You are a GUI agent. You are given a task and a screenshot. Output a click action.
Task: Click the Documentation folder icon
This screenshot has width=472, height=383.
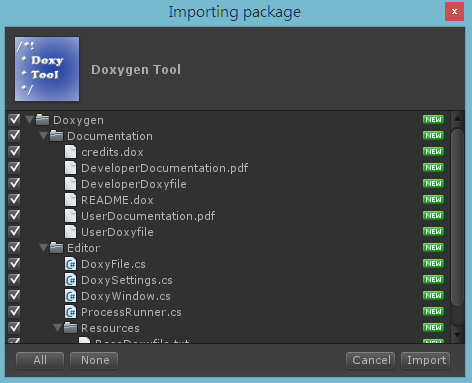click(56, 136)
